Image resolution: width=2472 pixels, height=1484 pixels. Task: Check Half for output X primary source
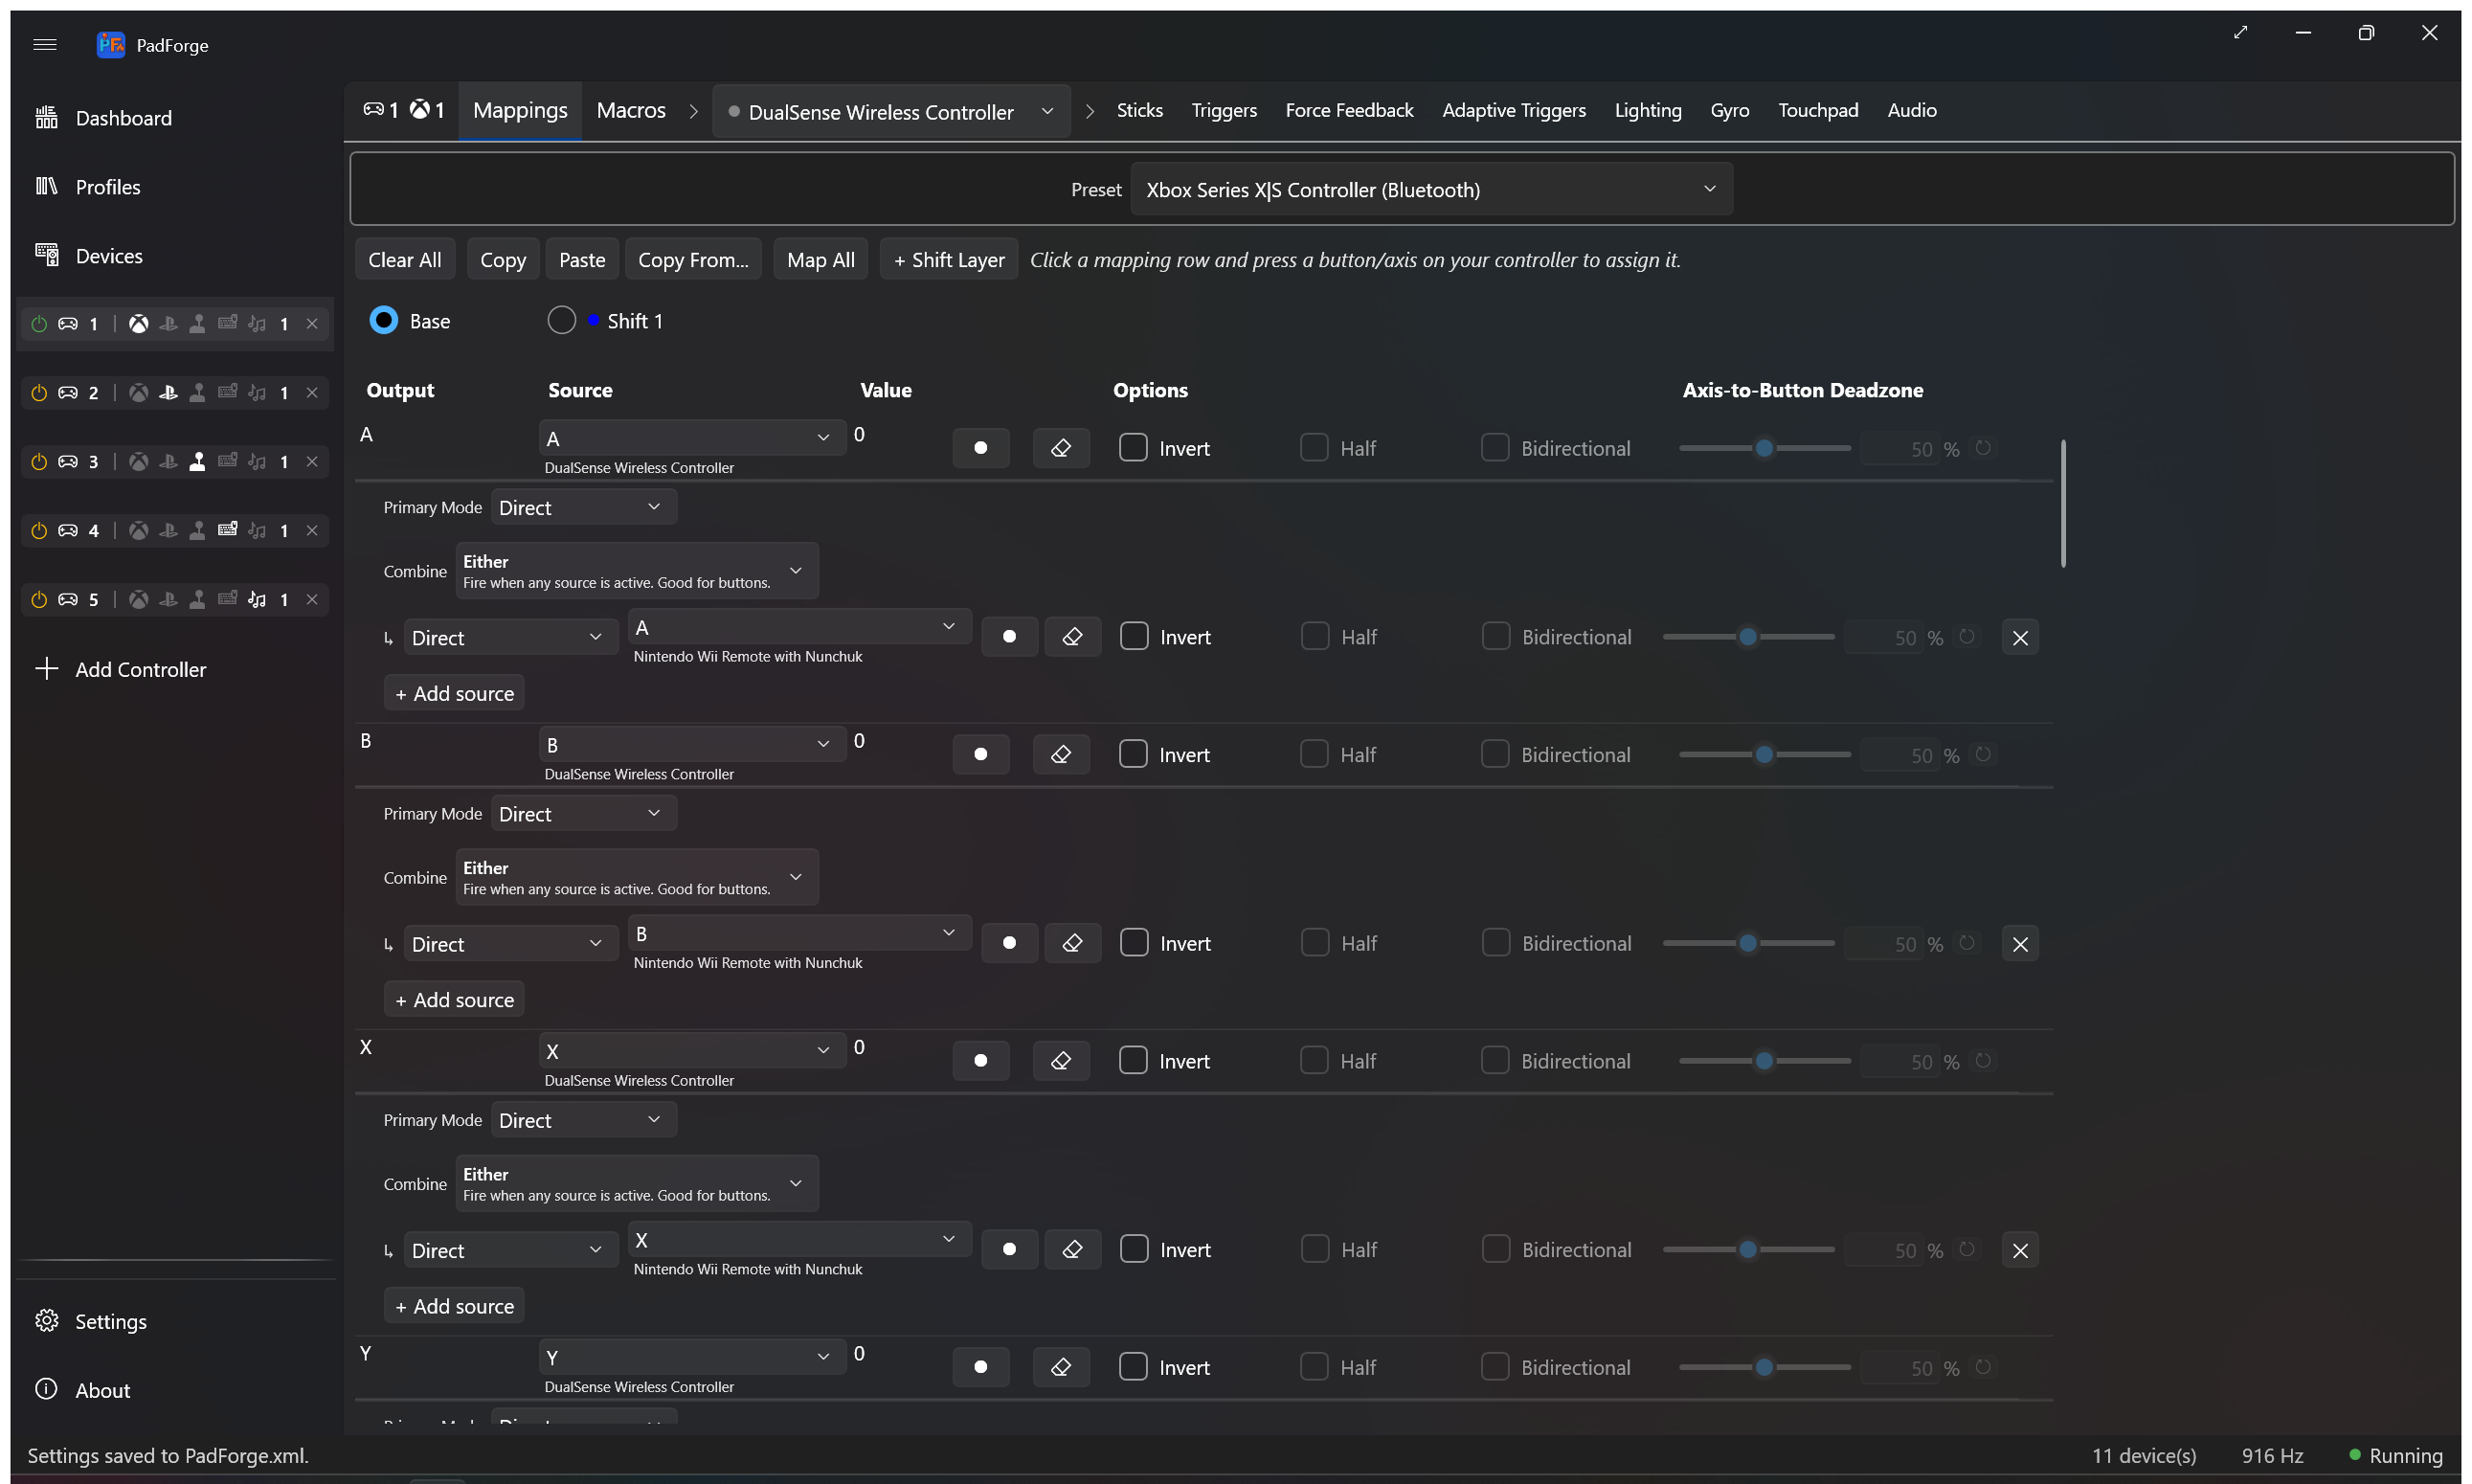tap(1314, 1060)
